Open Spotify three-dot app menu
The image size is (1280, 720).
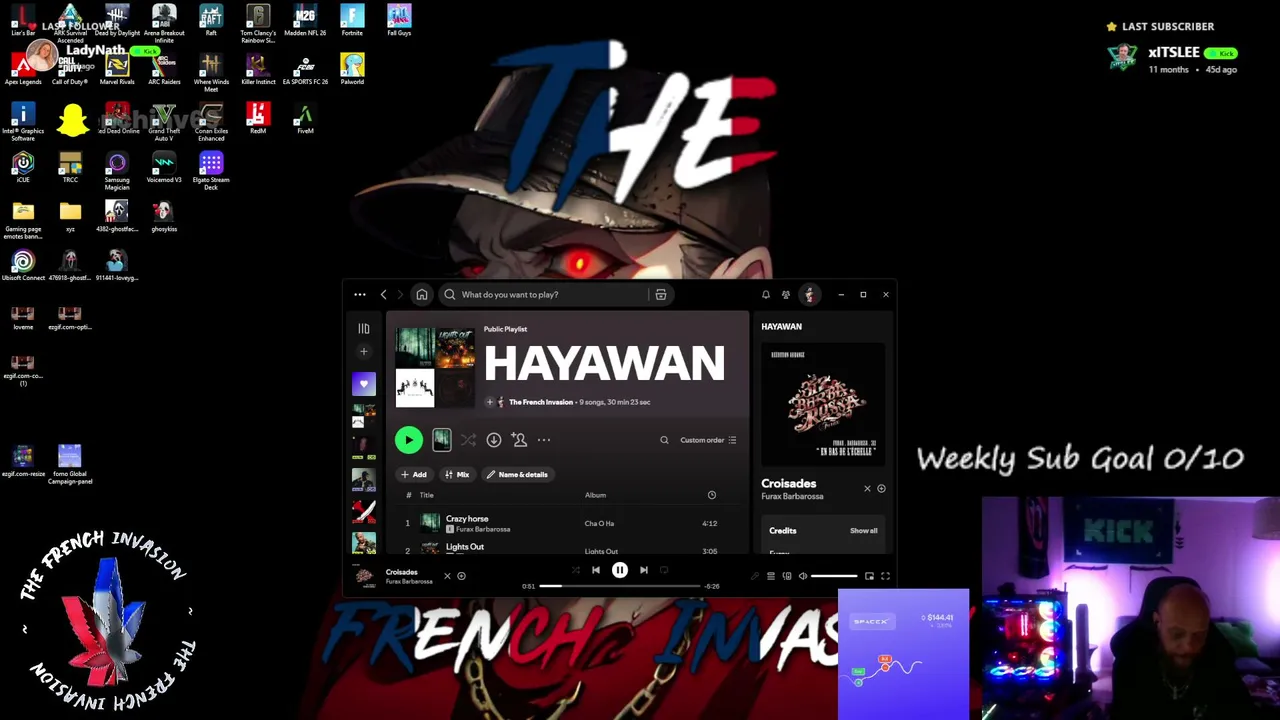360,295
